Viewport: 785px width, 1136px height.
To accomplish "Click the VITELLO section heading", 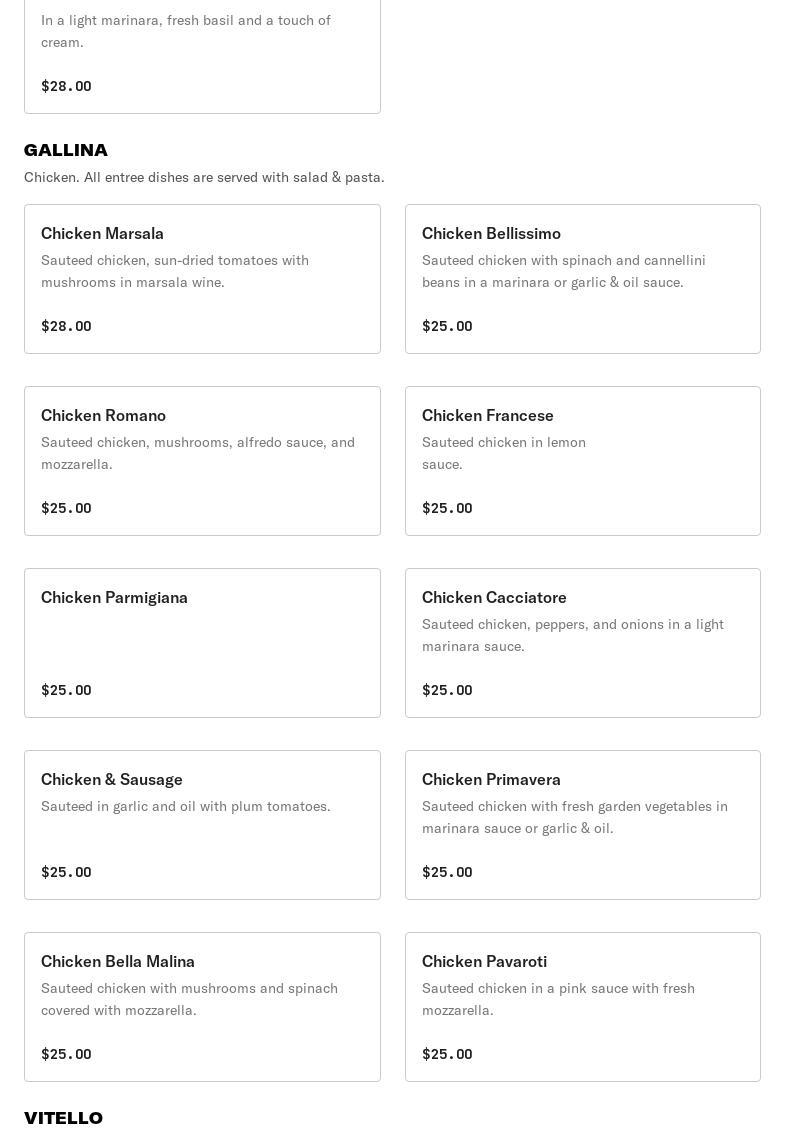I will click(63, 1118).
